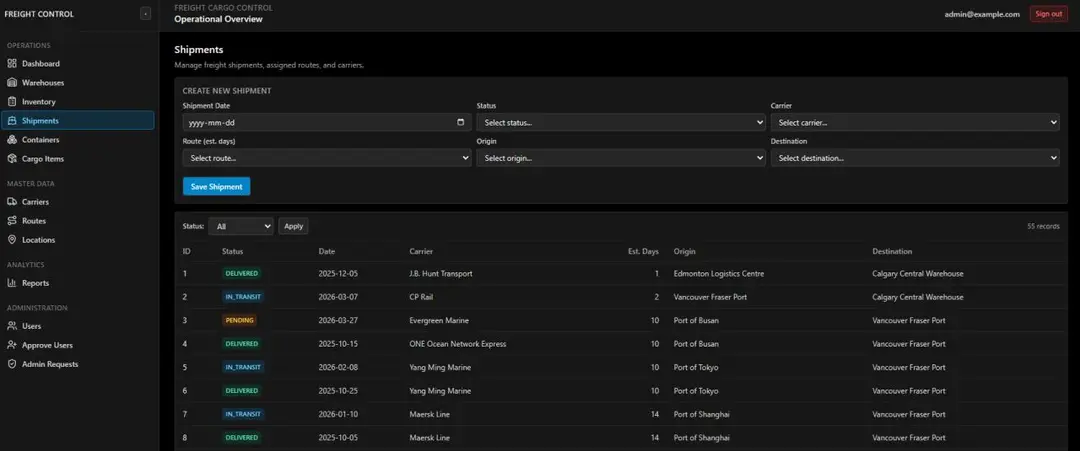Click Apply to filter by status

pos(293,226)
